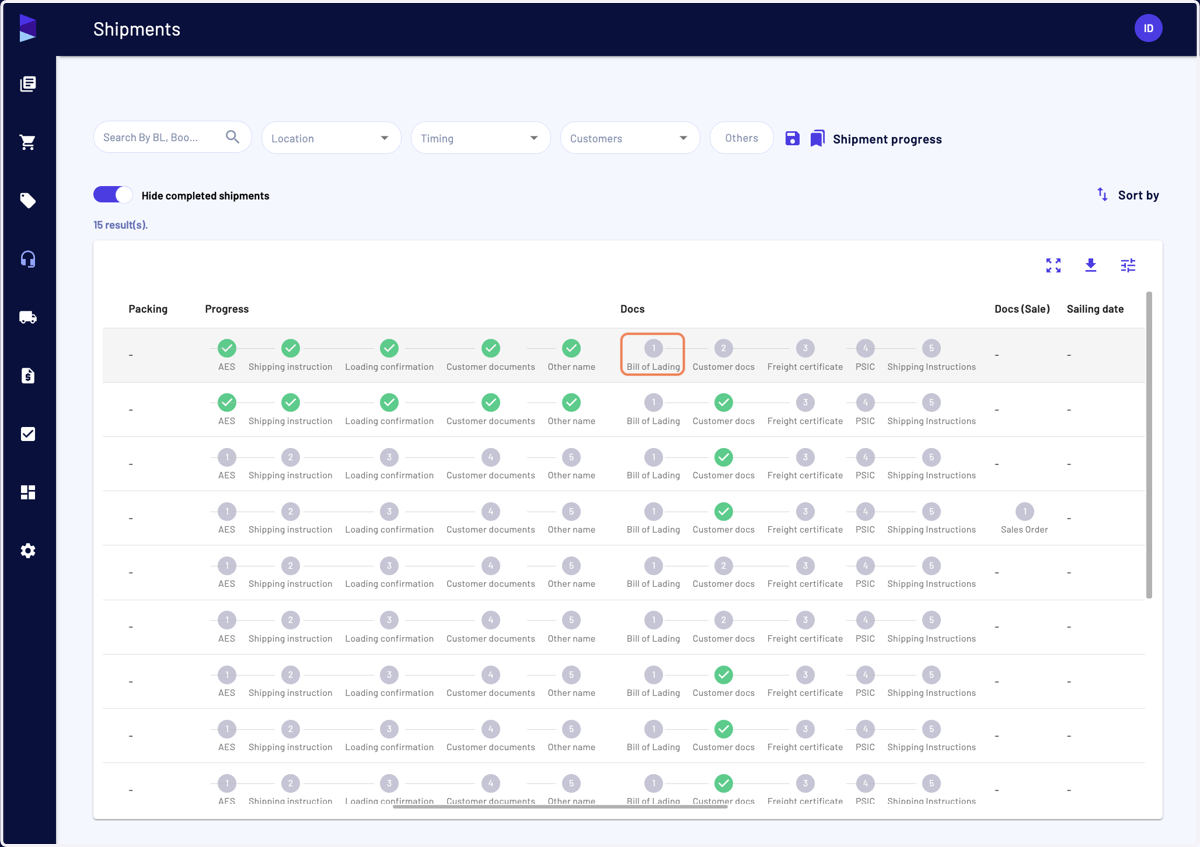Click first row AES green checkmark

pos(227,348)
